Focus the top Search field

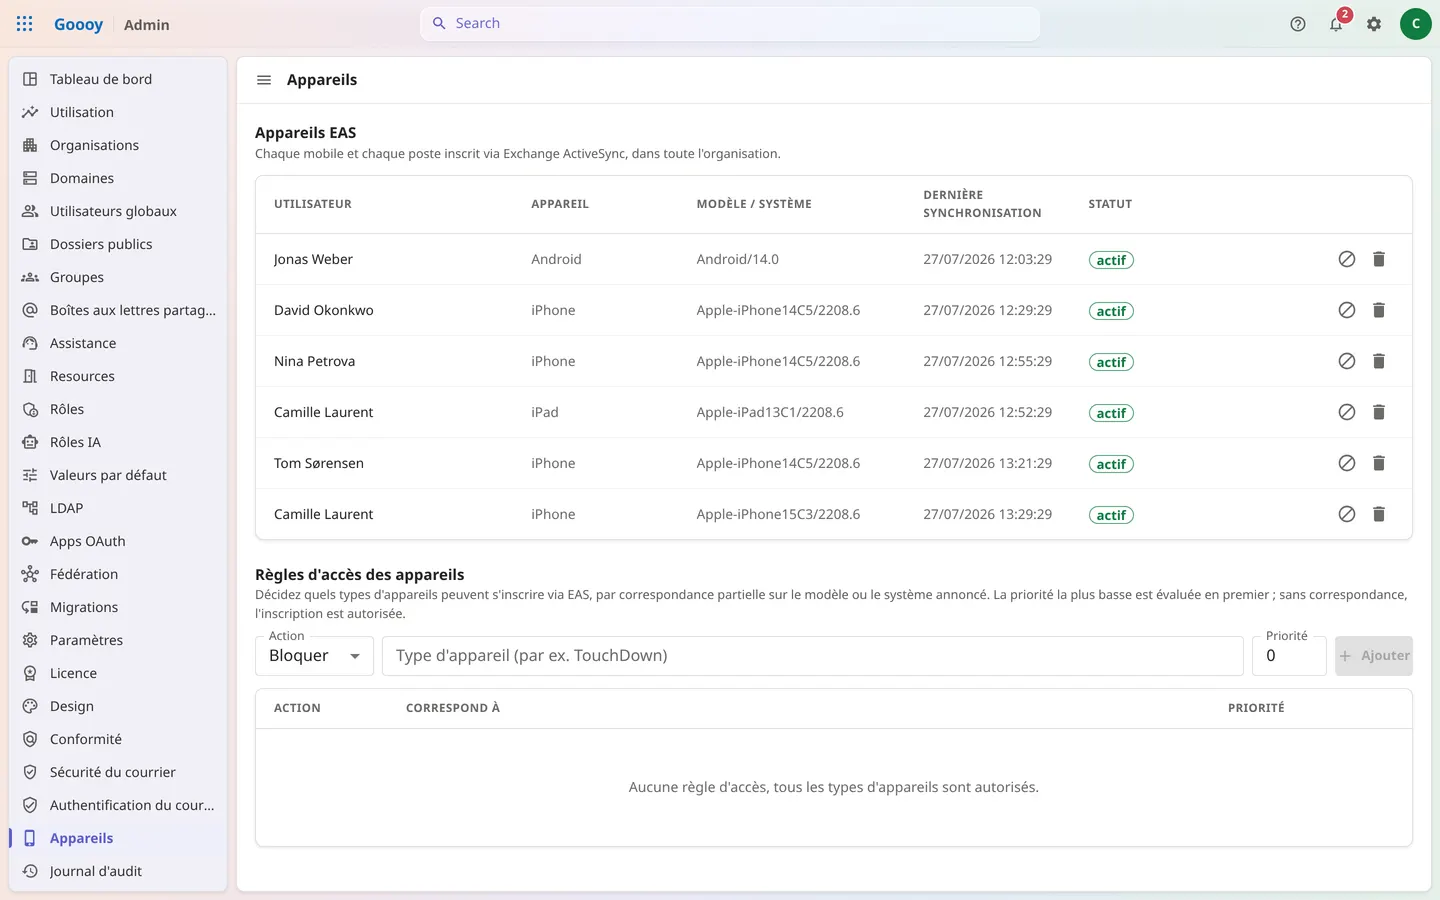coord(730,23)
